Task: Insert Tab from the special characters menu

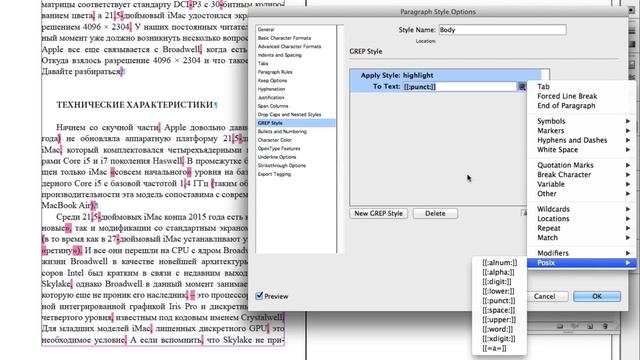Action: point(582,87)
